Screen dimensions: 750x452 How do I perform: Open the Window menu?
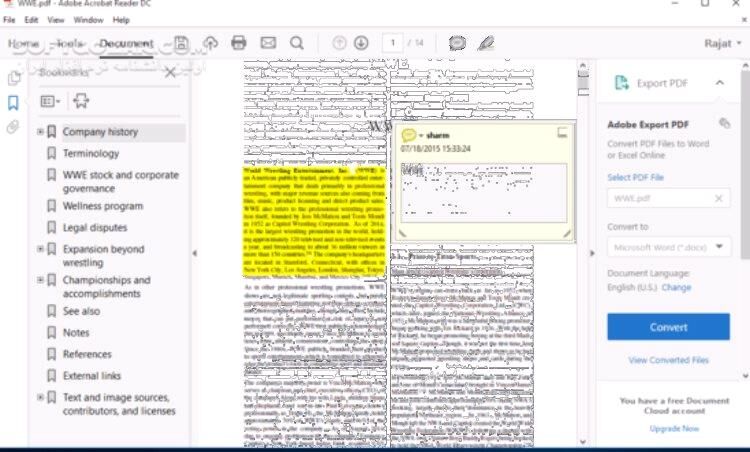click(x=88, y=20)
